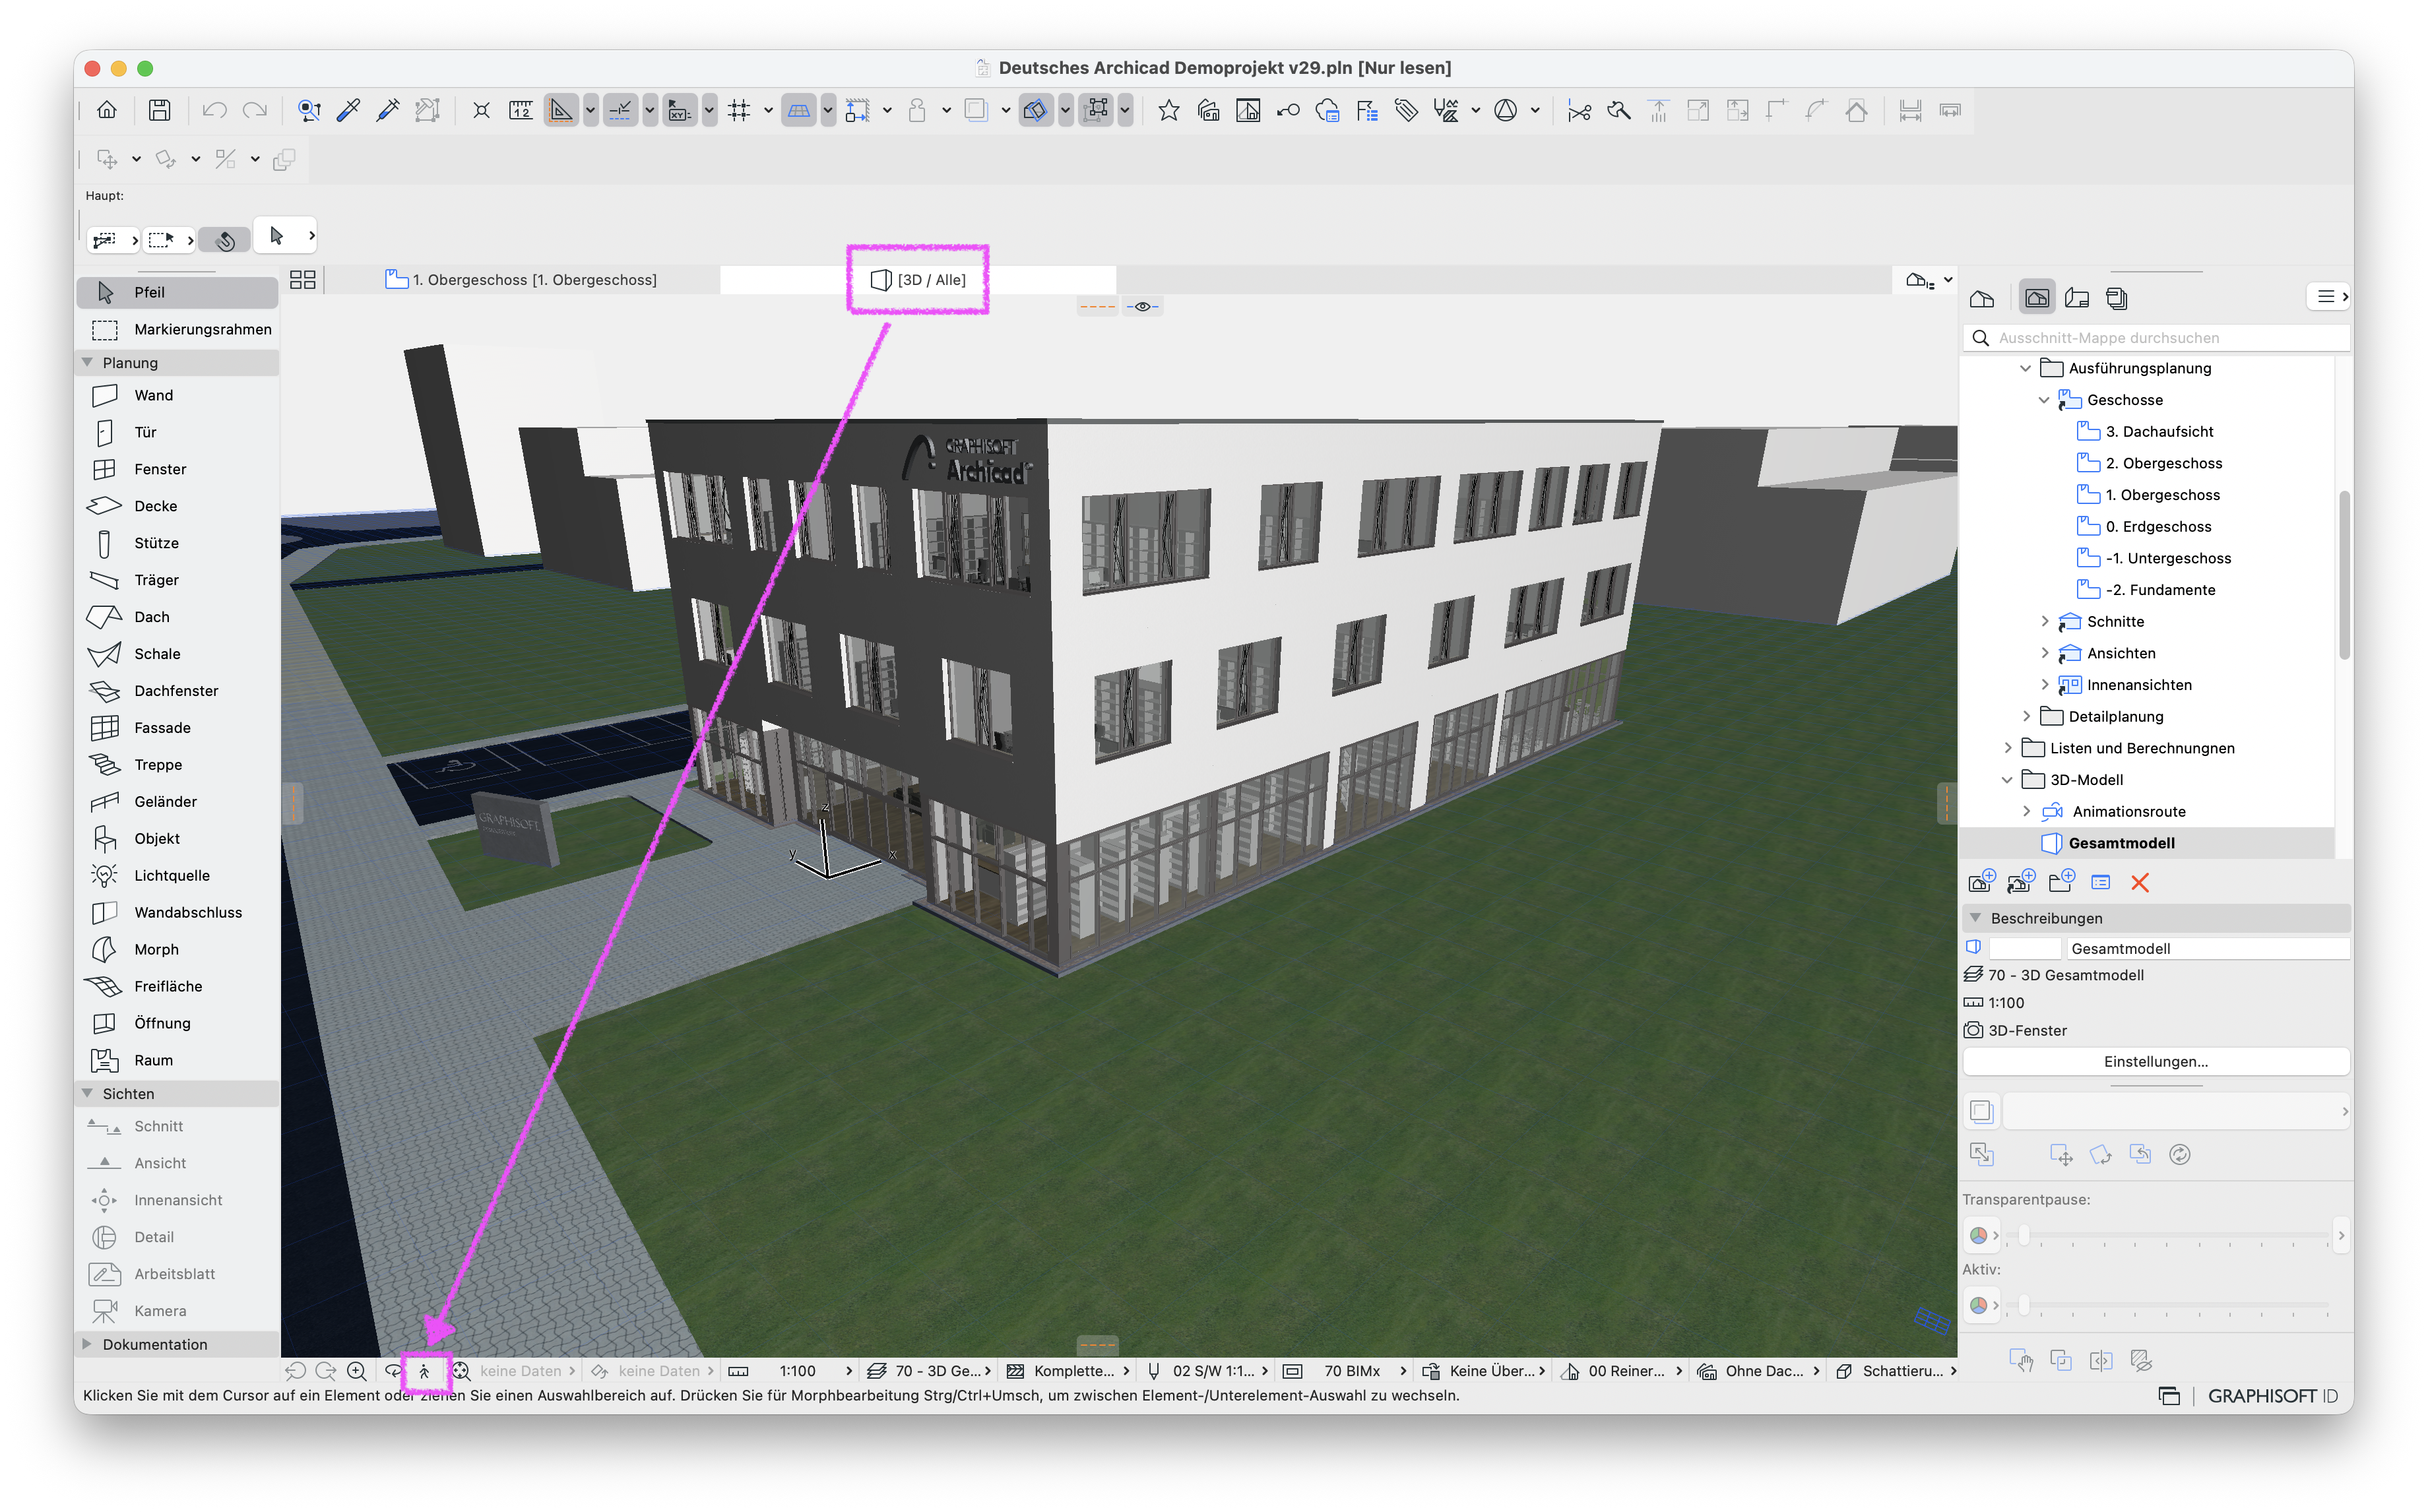Select the Fassade curtain wall tool
This screenshot has width=2428, height=1512.
click(x=178, y=728)
